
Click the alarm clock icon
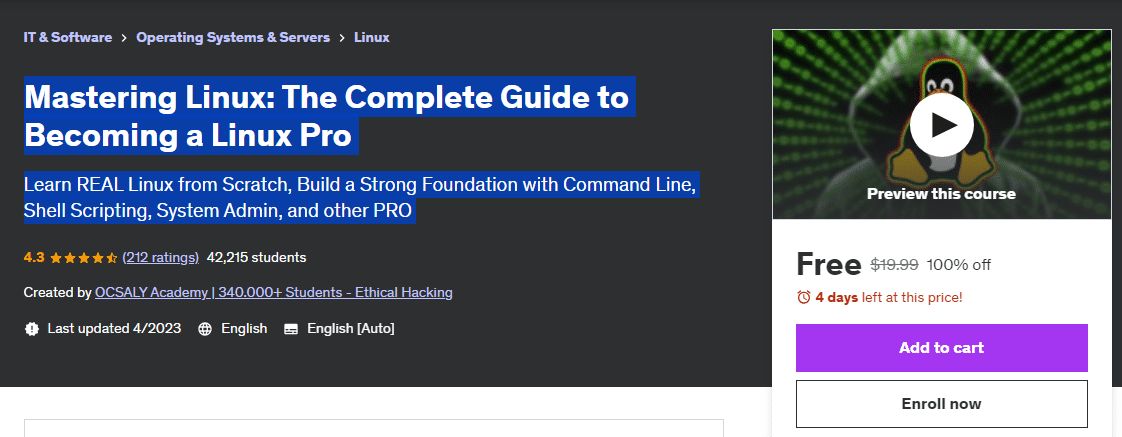pyautogui.click(x=803, y=297)
